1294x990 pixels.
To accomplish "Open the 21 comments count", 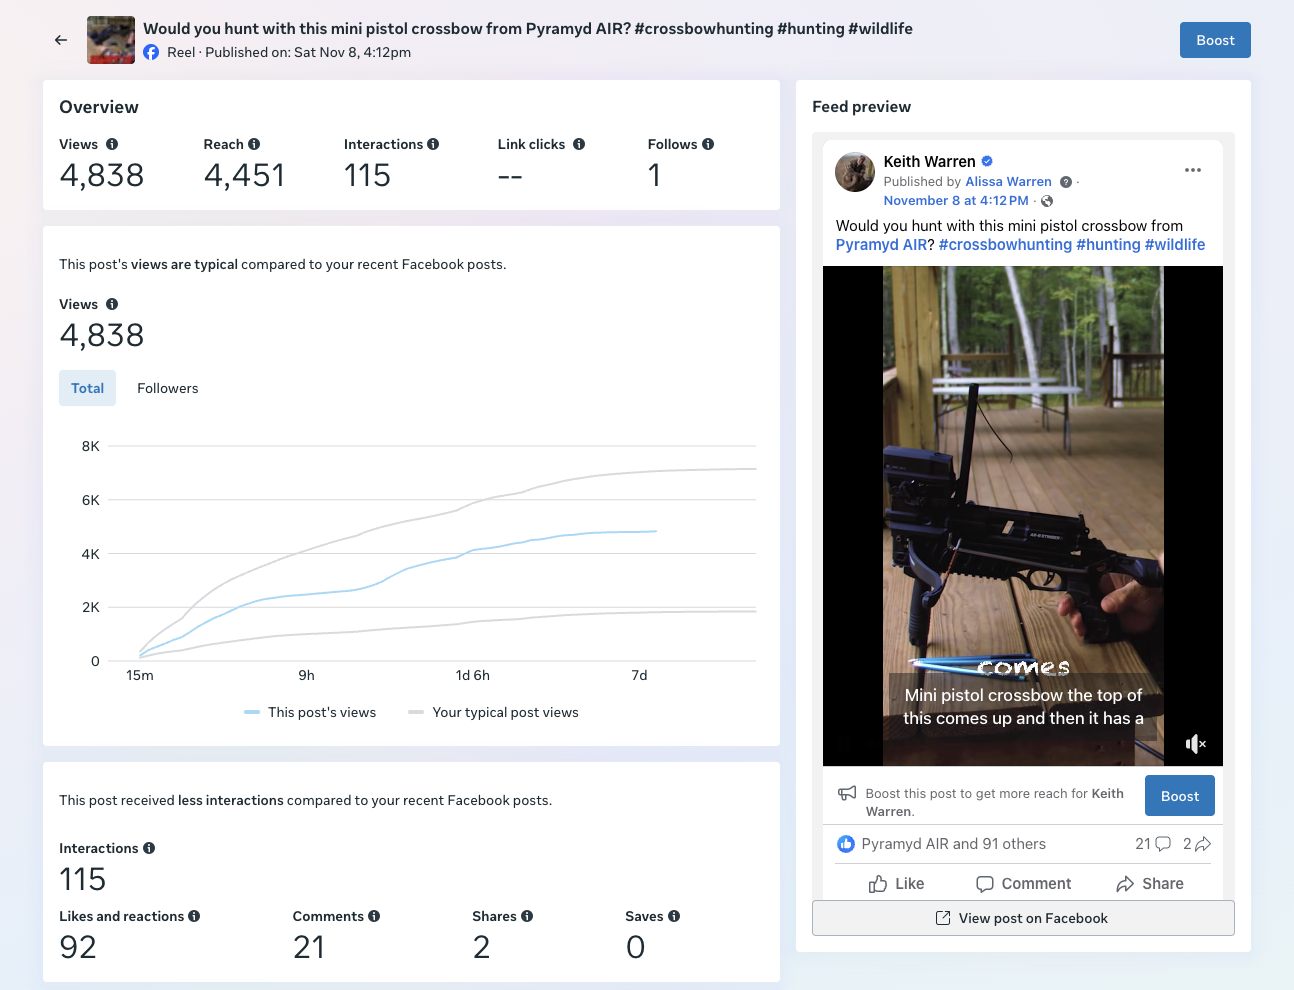I will click(x=1153, y=844).
